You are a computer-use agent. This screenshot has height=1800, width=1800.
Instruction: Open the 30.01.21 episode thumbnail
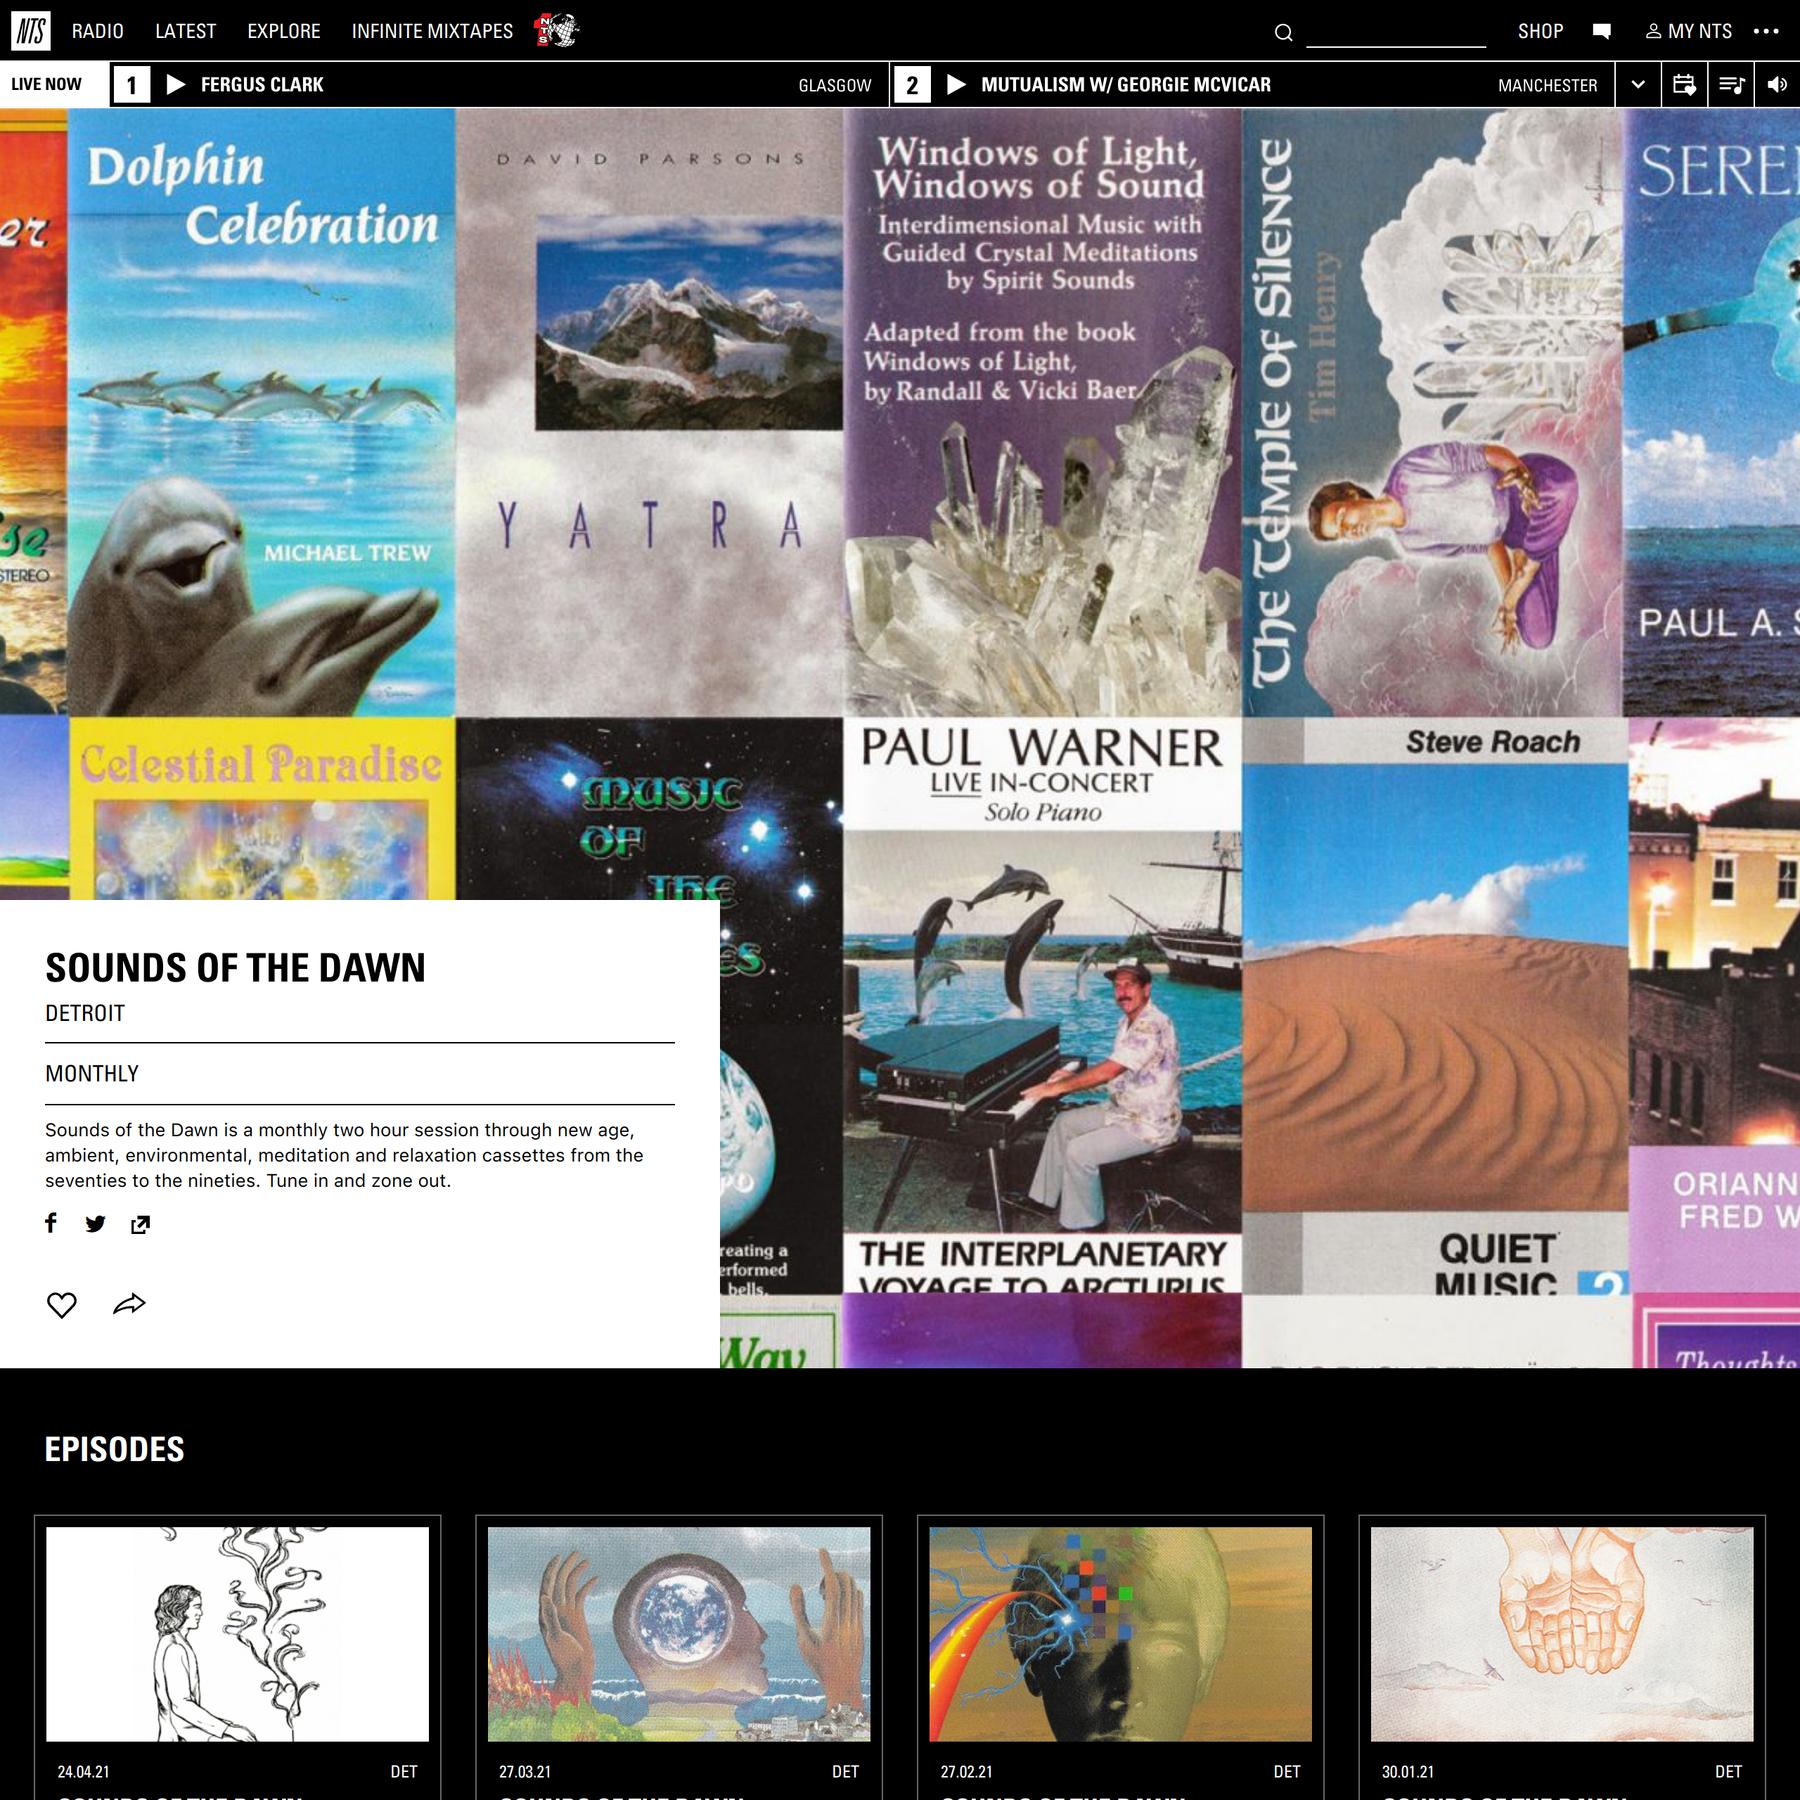click(x=1562, y=1634)
